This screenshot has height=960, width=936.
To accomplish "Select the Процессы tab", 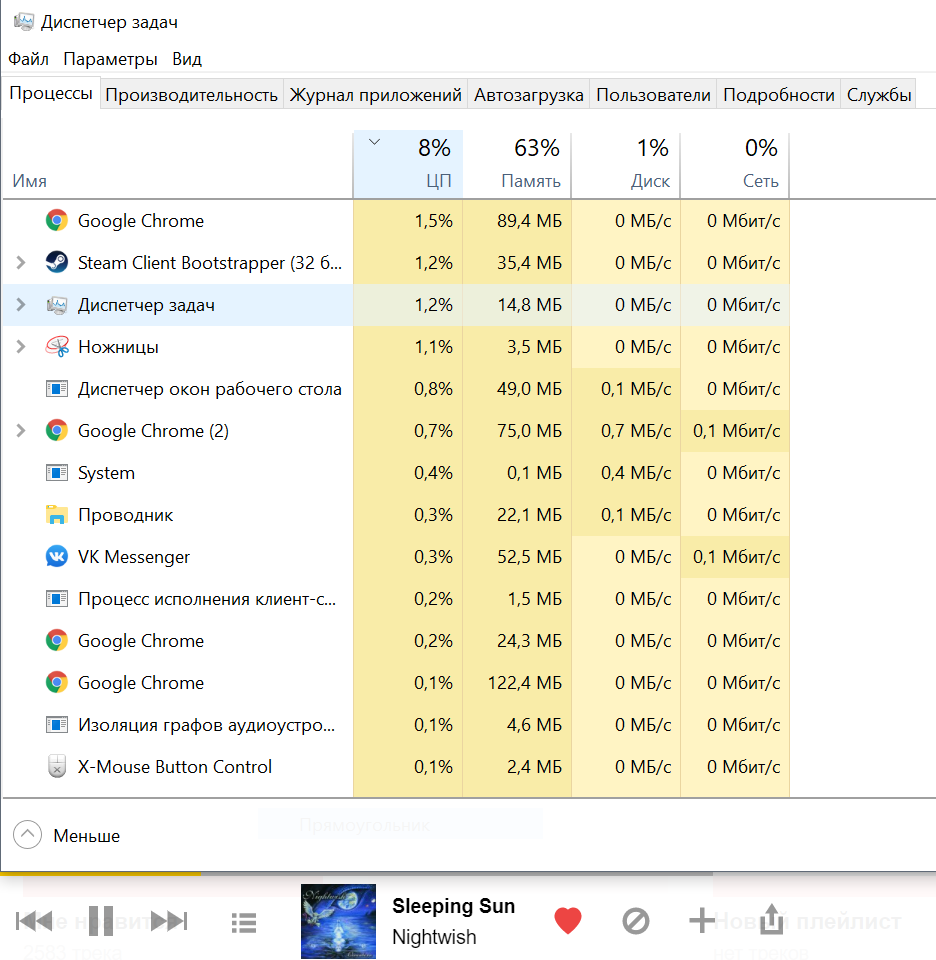I will (x=51, y=93).
